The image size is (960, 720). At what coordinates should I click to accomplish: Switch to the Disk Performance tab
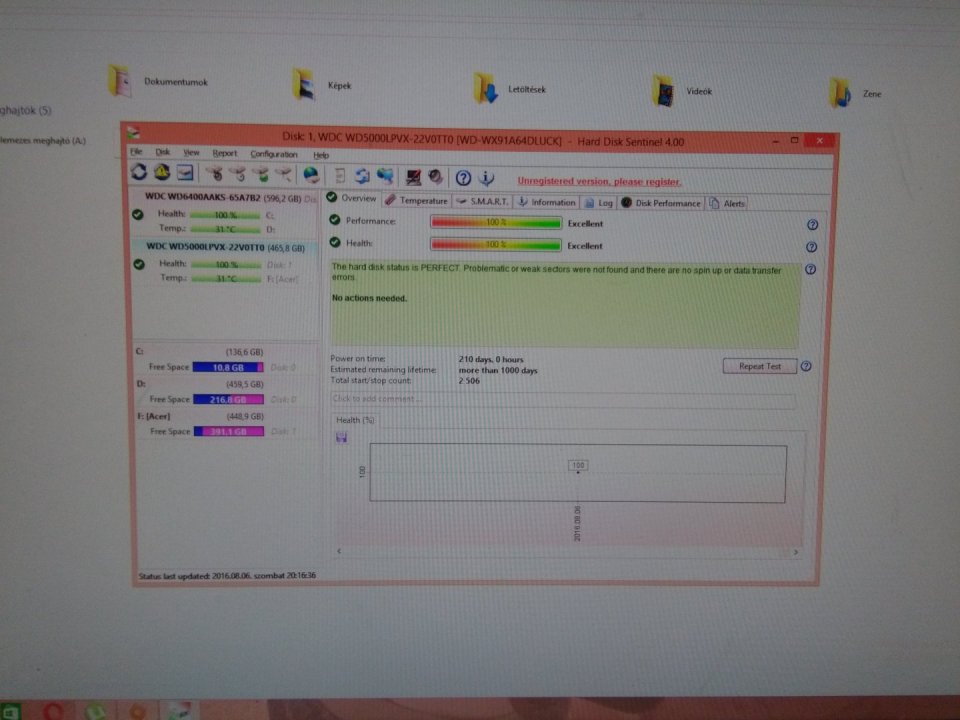tap(661, 203)
